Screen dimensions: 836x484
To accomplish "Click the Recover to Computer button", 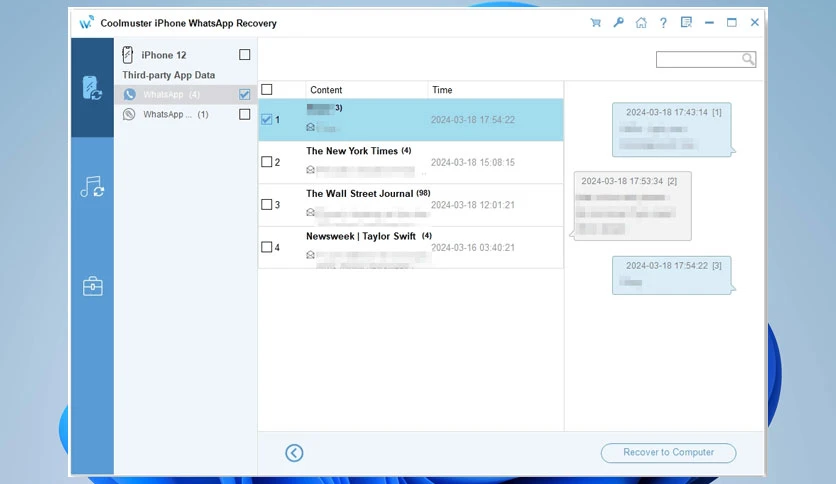I will click(x=668, y=453).
